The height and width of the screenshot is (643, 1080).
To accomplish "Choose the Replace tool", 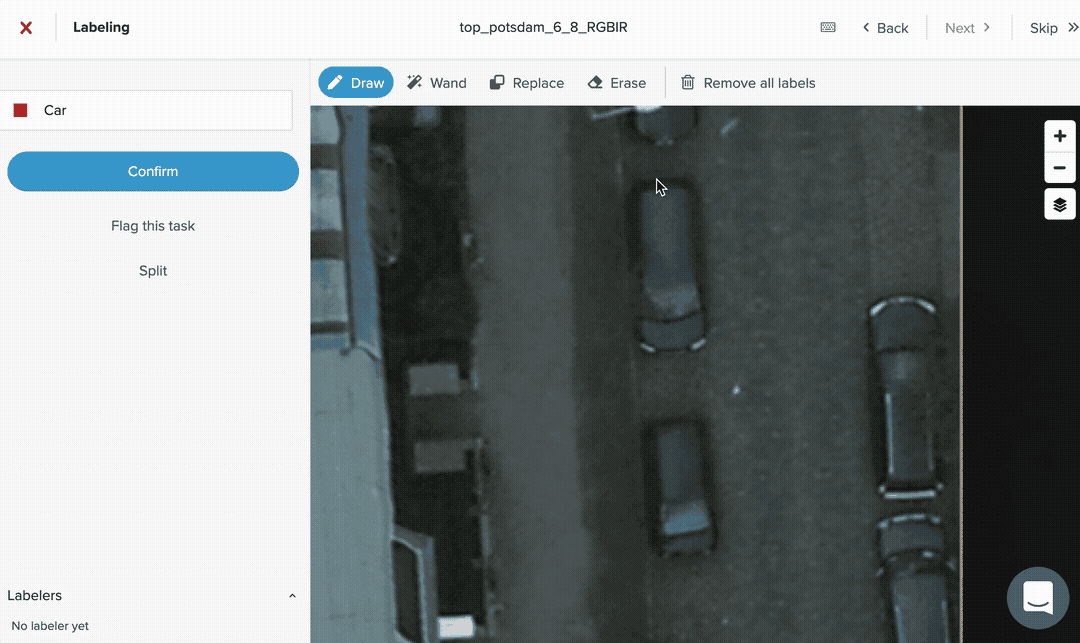I will point(527,83).
